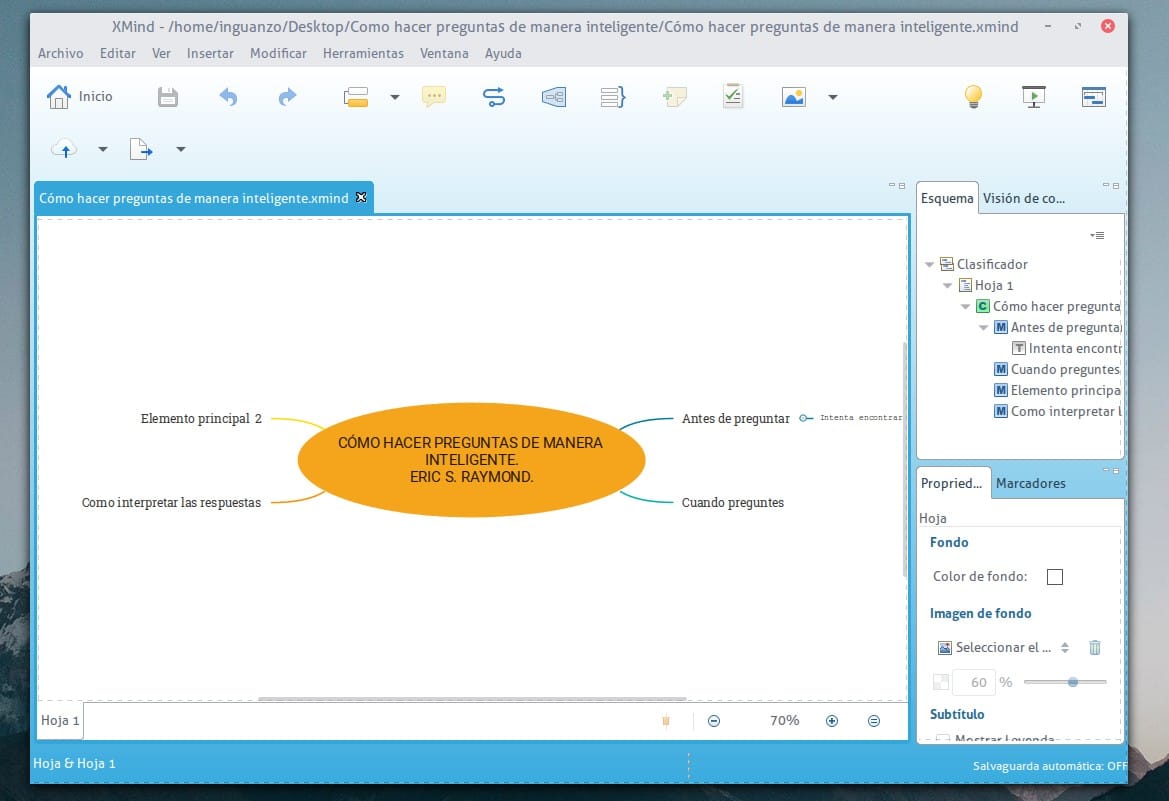Viewport: 1169px width, 801px height.
Task: Add a relationship using the curved arrow icon
Action: click(493, 97)
